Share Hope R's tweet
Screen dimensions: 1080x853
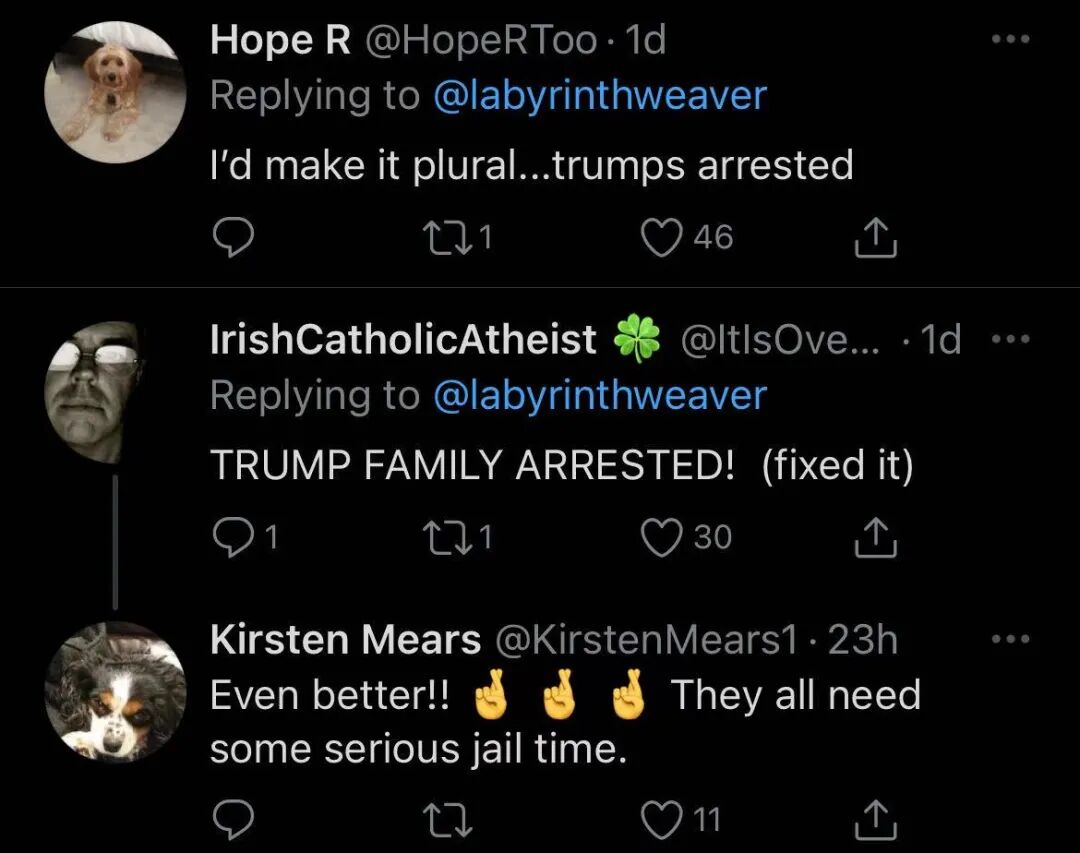[875, 238]
